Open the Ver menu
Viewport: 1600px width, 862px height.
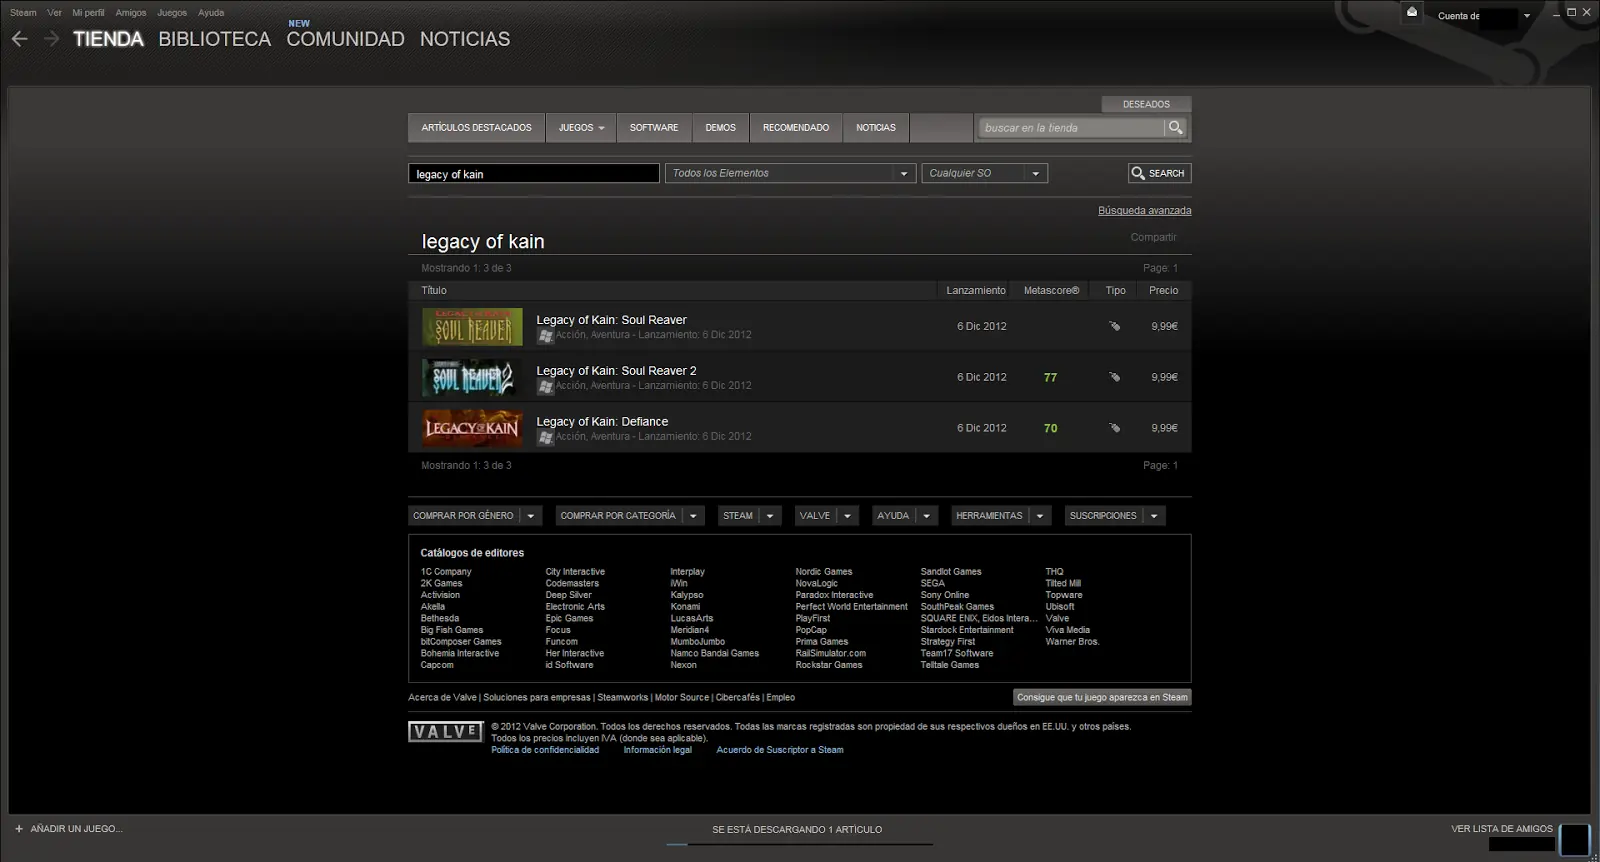pyautogui.click(x=54, y=13)
